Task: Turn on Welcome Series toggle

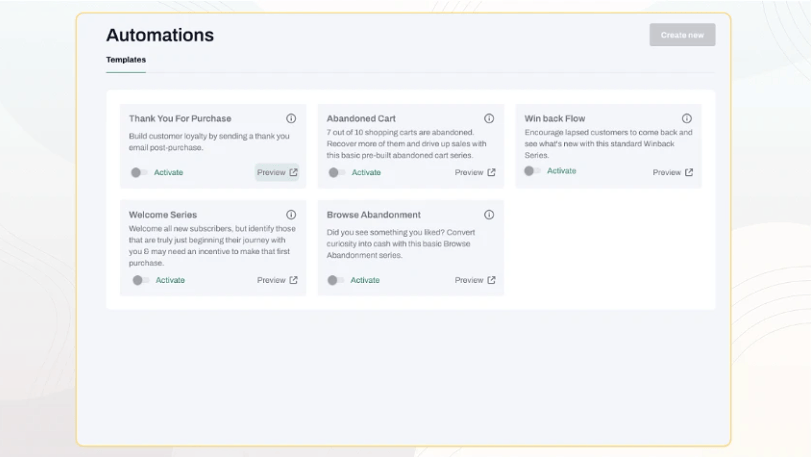Action: click(x=140, y=280)
